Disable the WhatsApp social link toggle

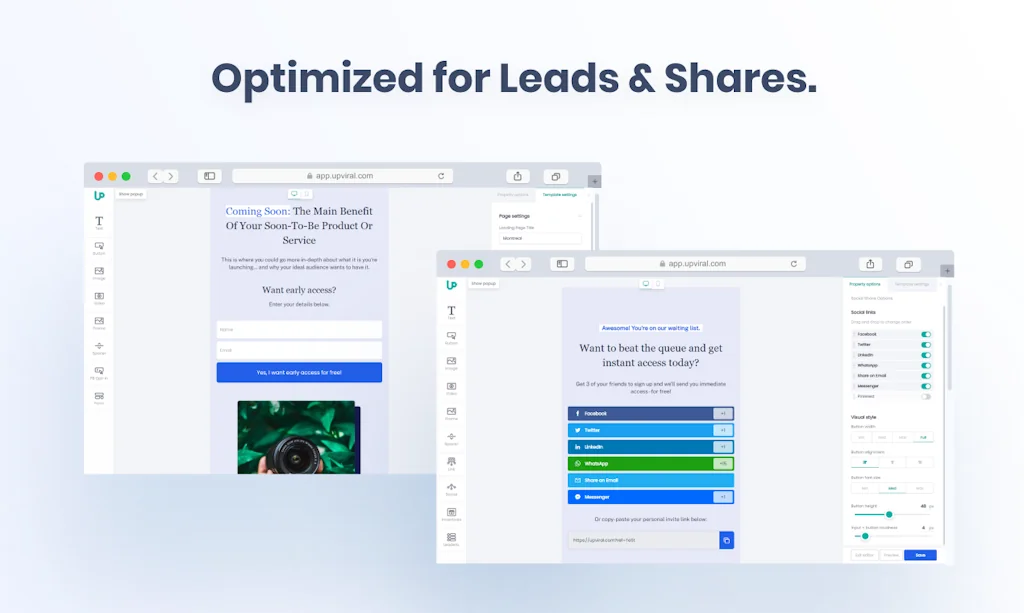coord(925,366)
